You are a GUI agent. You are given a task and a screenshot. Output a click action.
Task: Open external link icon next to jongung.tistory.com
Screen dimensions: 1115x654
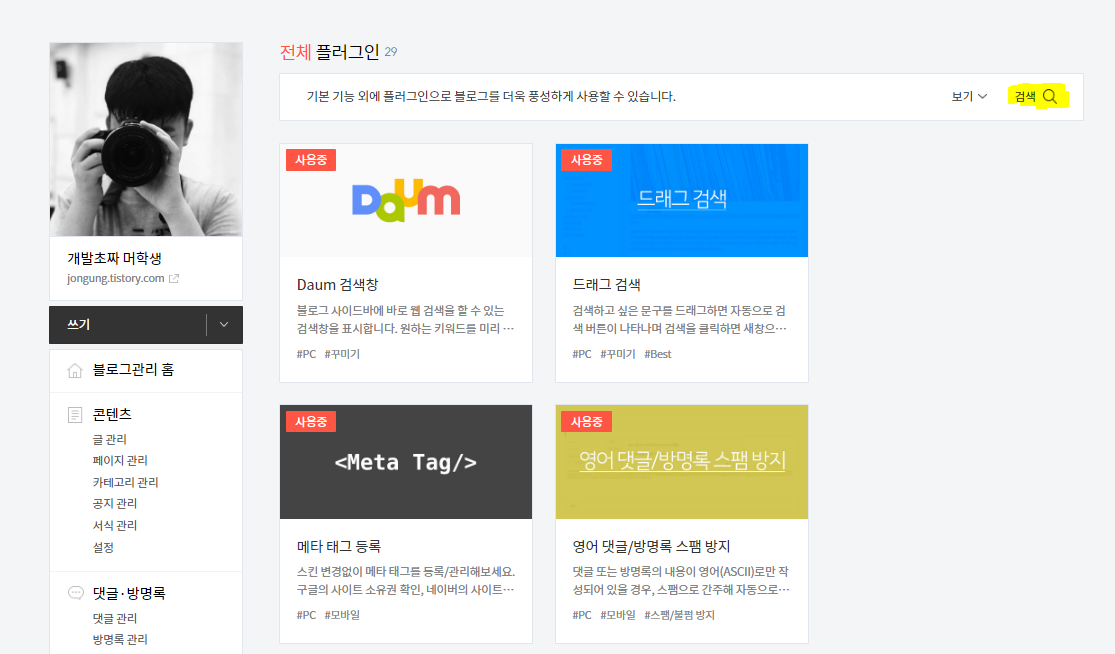174,279
